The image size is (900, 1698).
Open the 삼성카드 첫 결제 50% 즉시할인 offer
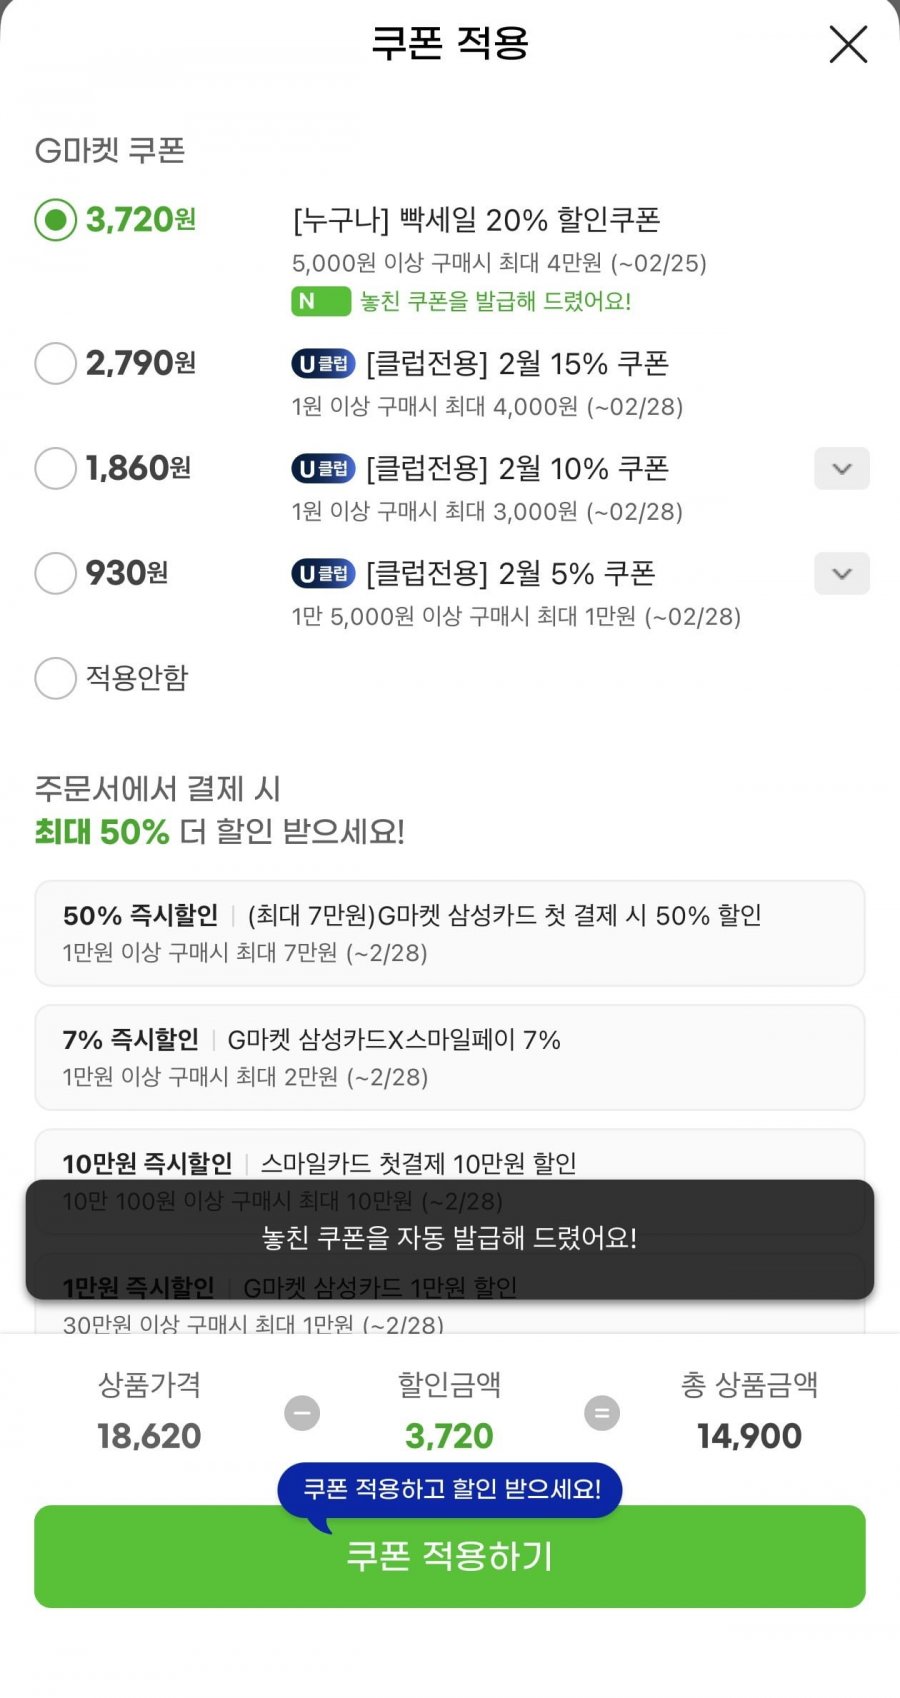(x=449, y=933)
